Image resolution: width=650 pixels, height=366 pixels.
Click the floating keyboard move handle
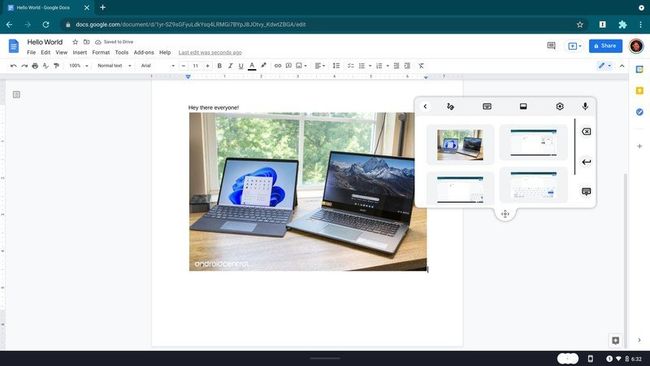(x=505, y=214)
